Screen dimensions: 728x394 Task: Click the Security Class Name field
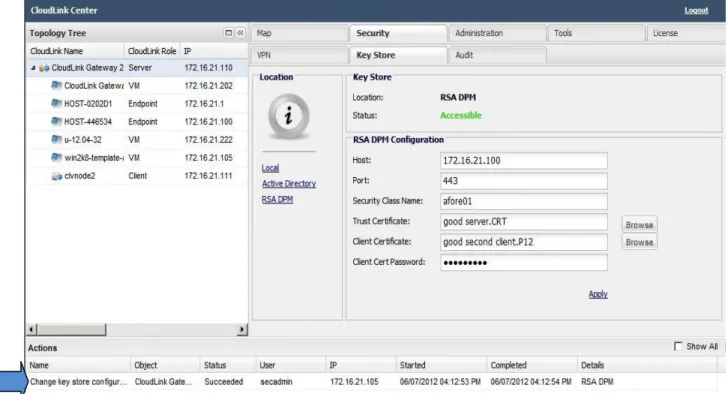pos(524,201)
